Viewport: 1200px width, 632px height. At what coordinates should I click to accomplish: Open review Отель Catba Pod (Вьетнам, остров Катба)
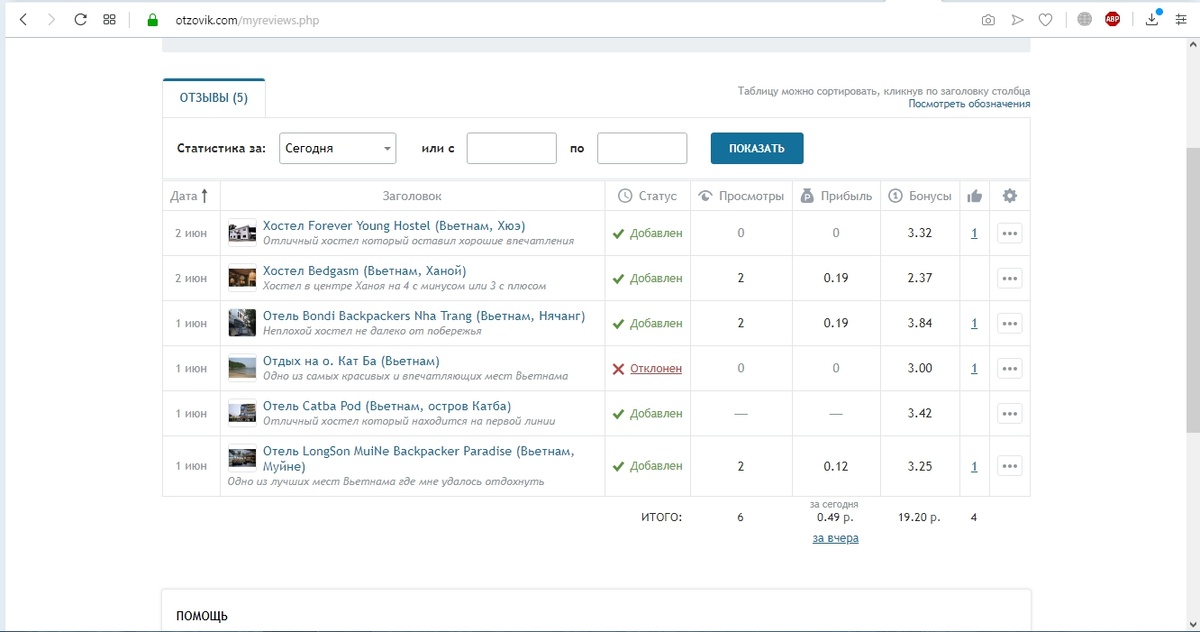pos(386,406)
